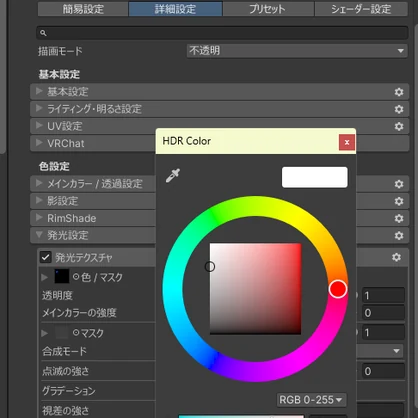Click inside the saturation-brightness square
The image size is (418, 418).
(x=255, y=289)
